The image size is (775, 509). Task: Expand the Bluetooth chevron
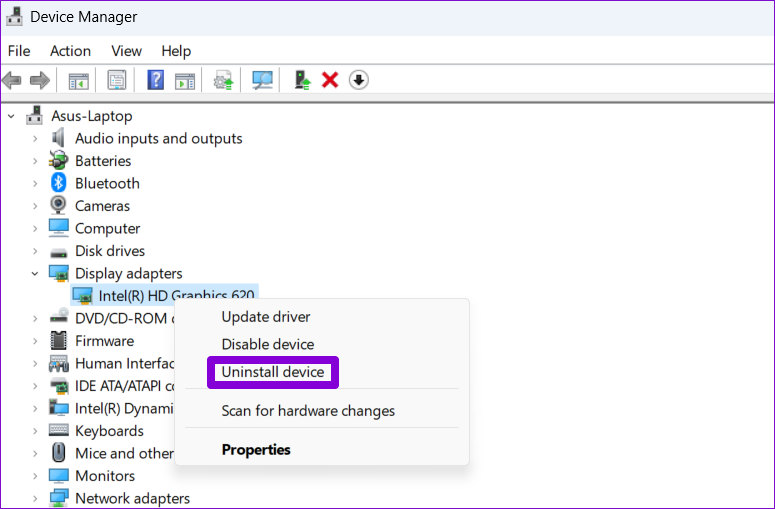pos(35,183)
